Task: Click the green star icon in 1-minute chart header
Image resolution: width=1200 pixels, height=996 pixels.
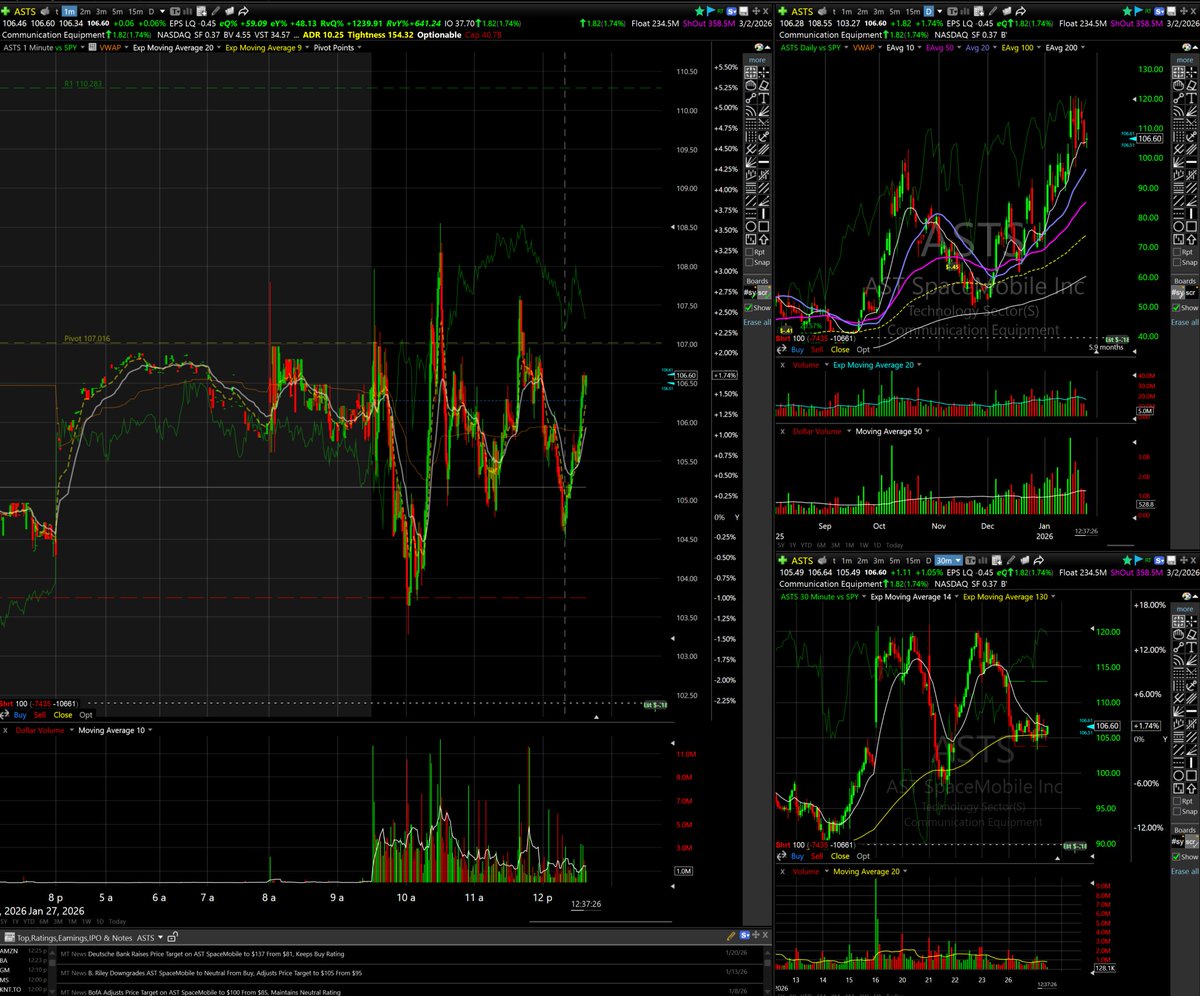Action: tap(699, 11)
